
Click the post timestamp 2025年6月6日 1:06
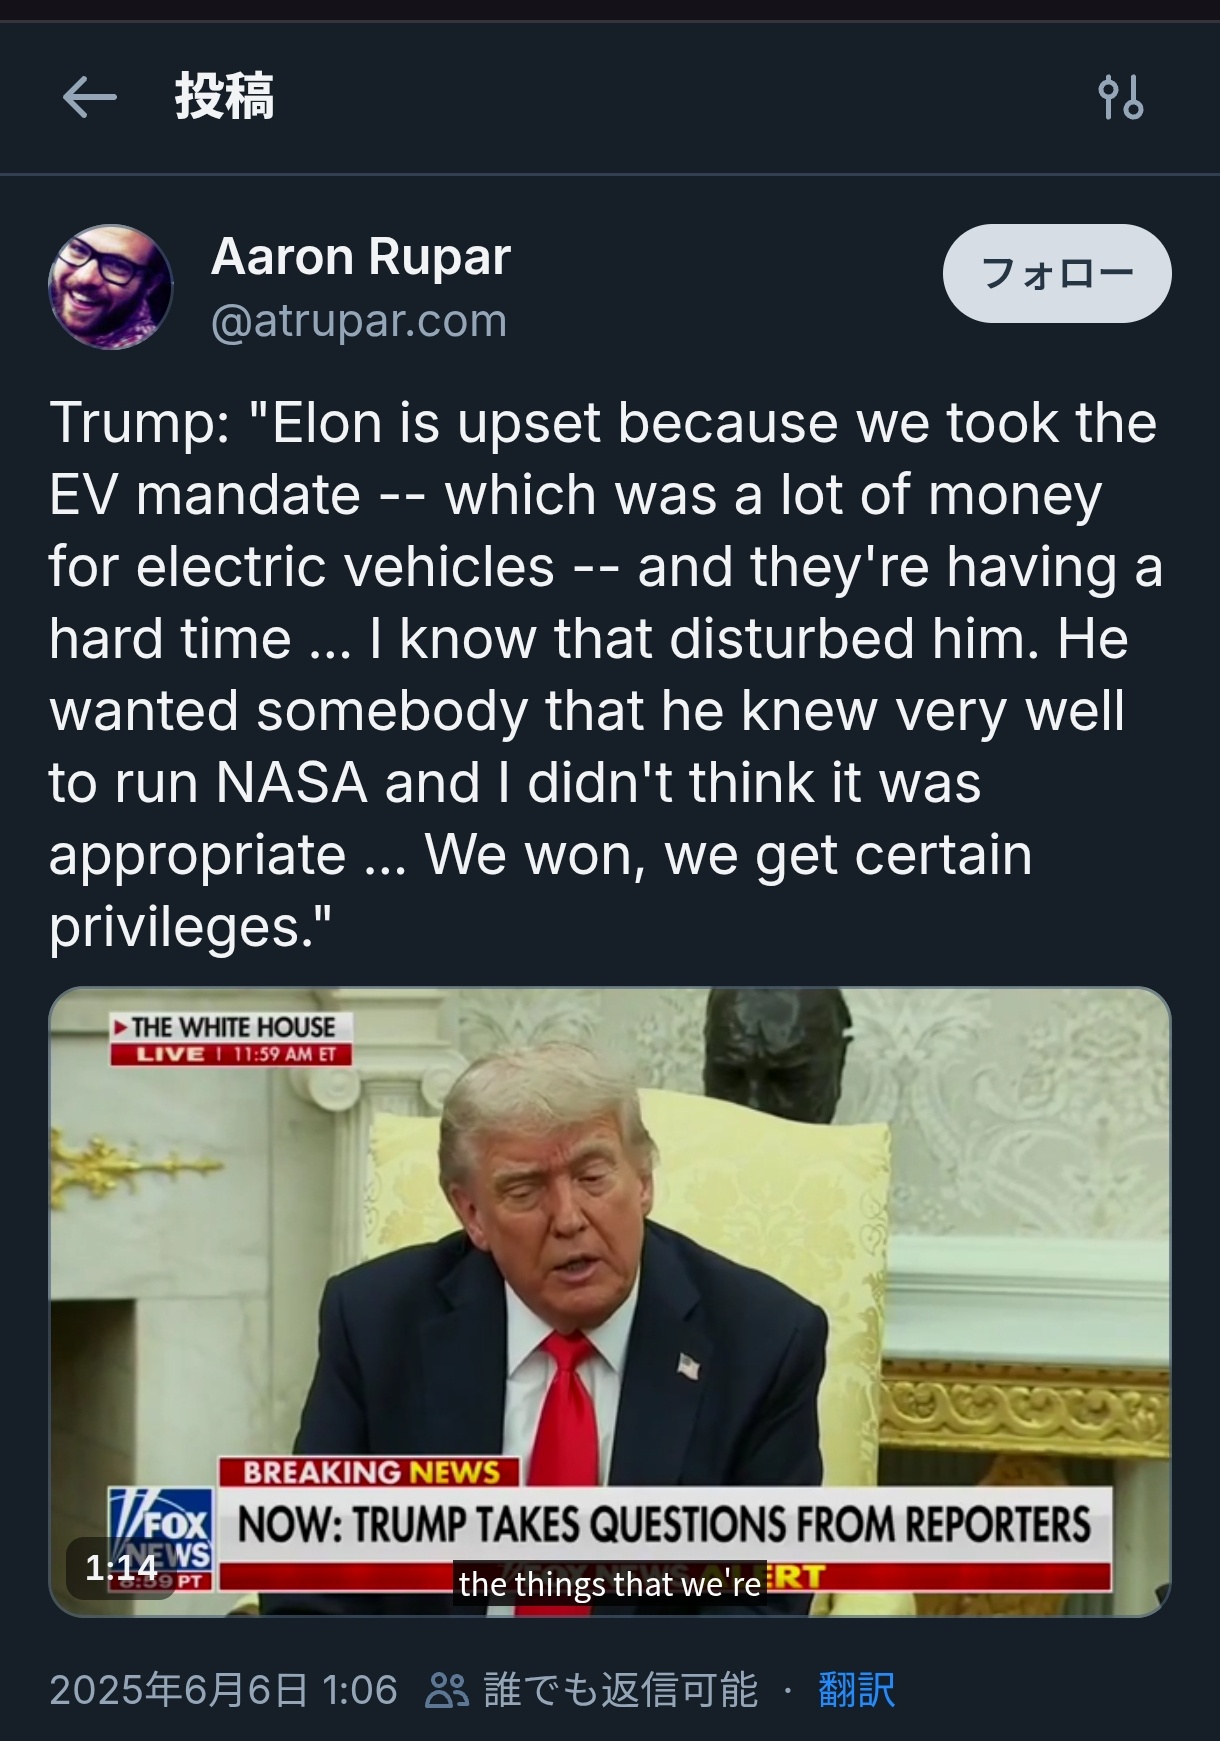[x=223, y=1690]
